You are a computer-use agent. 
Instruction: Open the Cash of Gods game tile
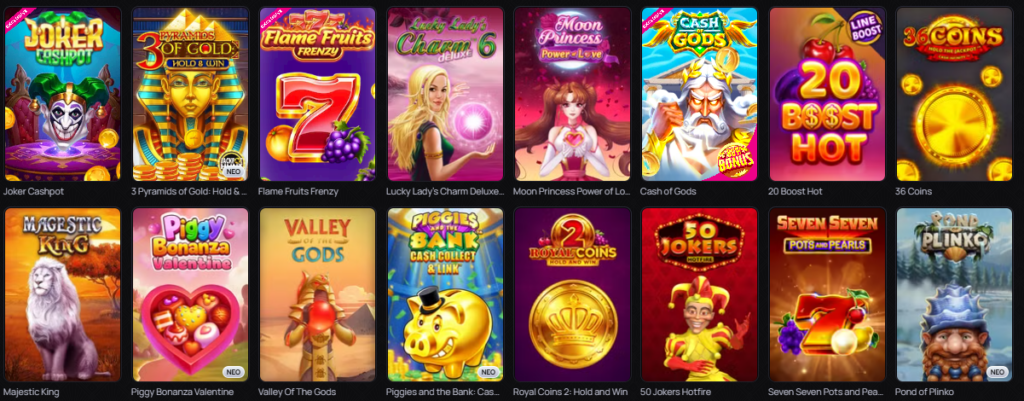[700, 94]
